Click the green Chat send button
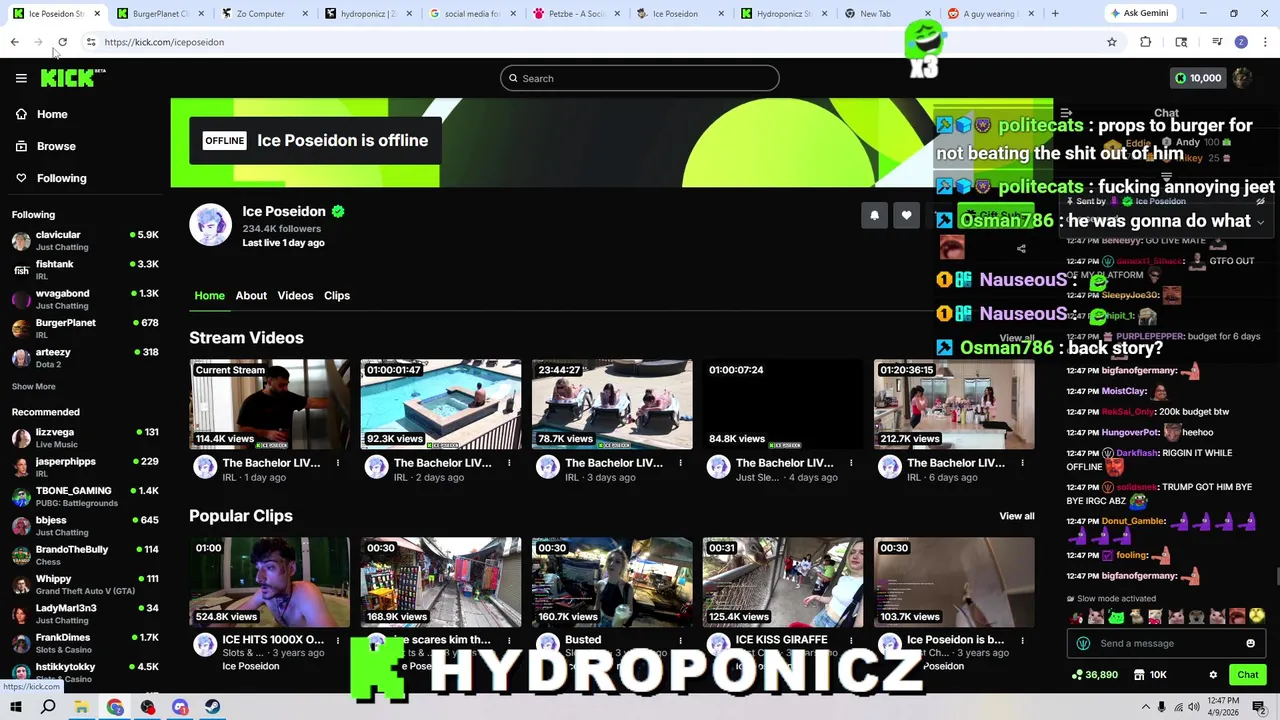1280x720 pixels. pos(1247,675)
